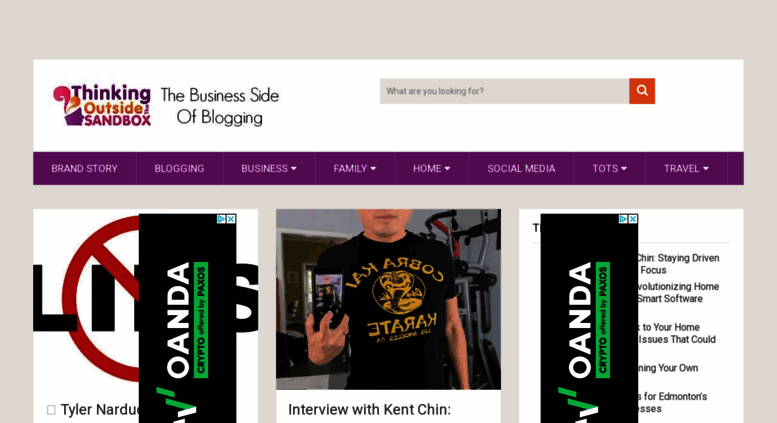
Task: Expand the Home menu dropdown
Action: (432, 168)
